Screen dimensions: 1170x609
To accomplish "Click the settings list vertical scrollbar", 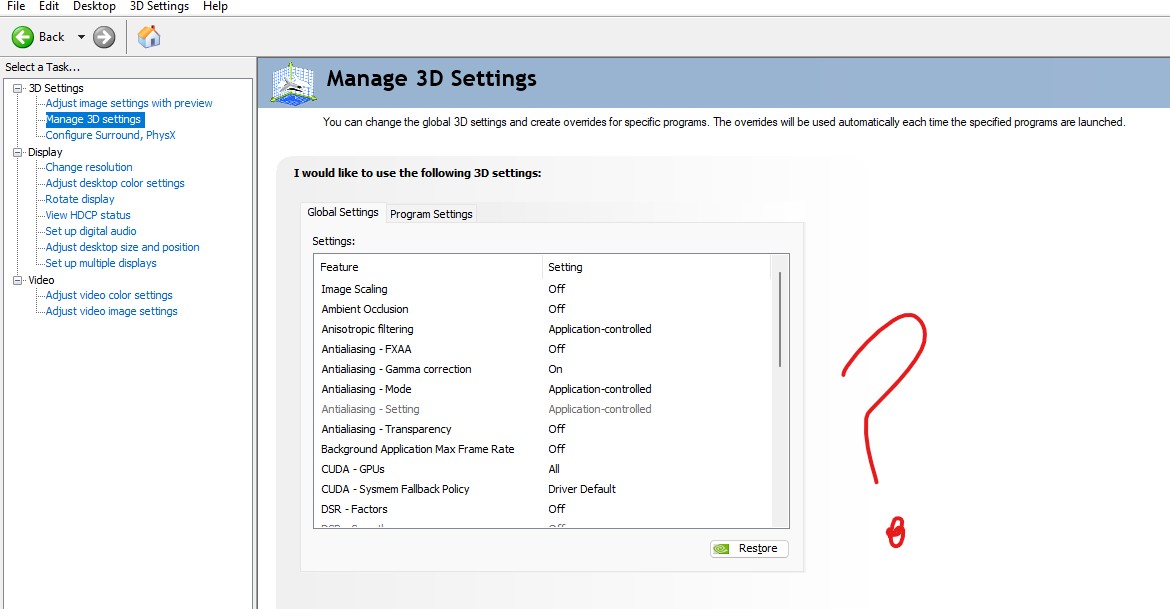I will 780,320.
